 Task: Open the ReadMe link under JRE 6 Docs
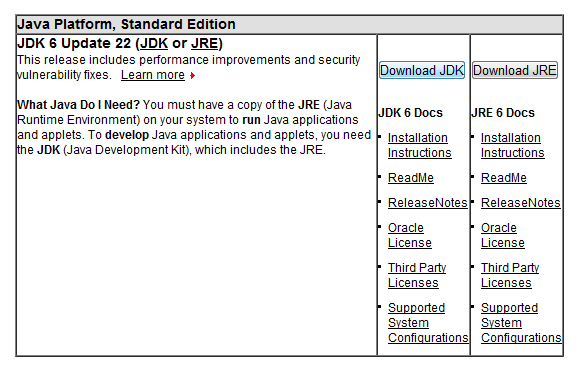pyautogui.click(x=504, y=178)
